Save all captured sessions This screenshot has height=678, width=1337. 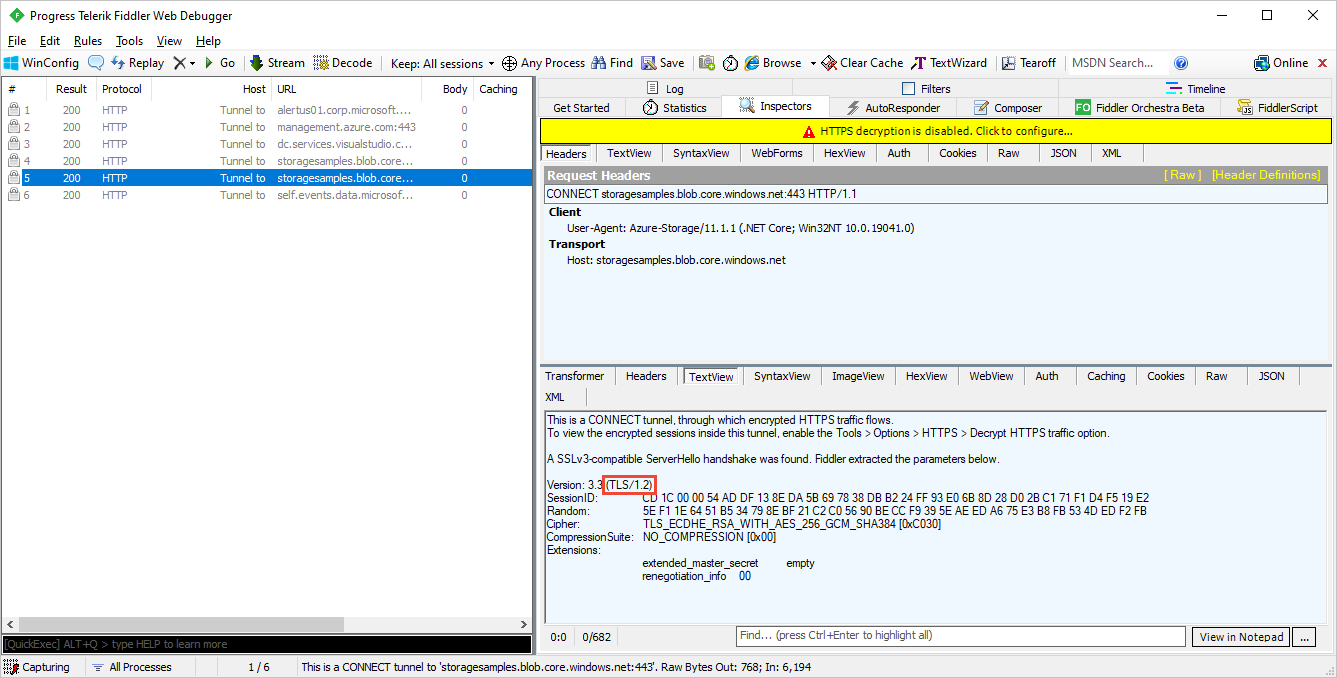(x=662, y=62)
